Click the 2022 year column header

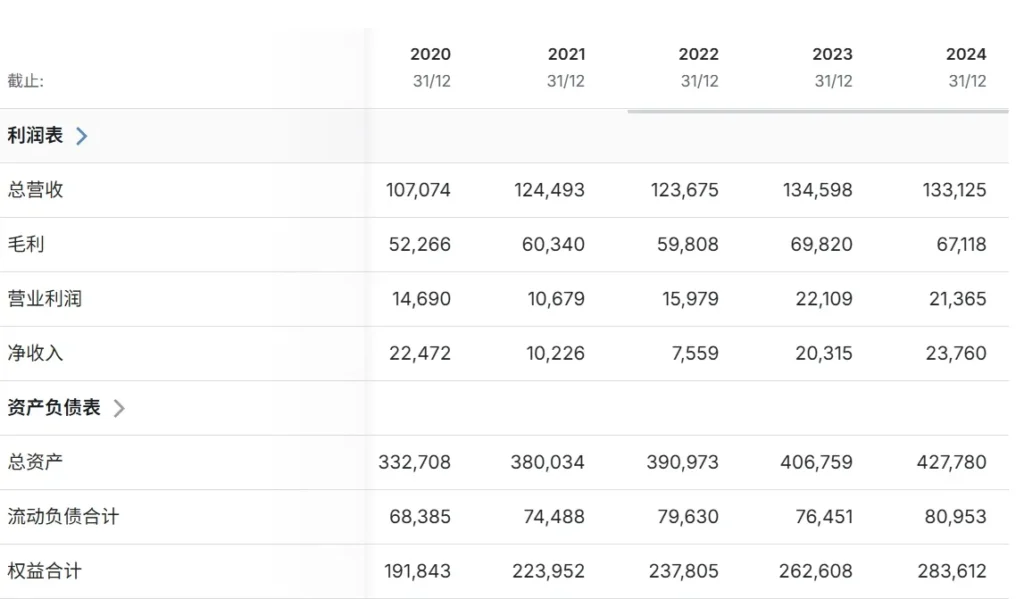point(698,54)
